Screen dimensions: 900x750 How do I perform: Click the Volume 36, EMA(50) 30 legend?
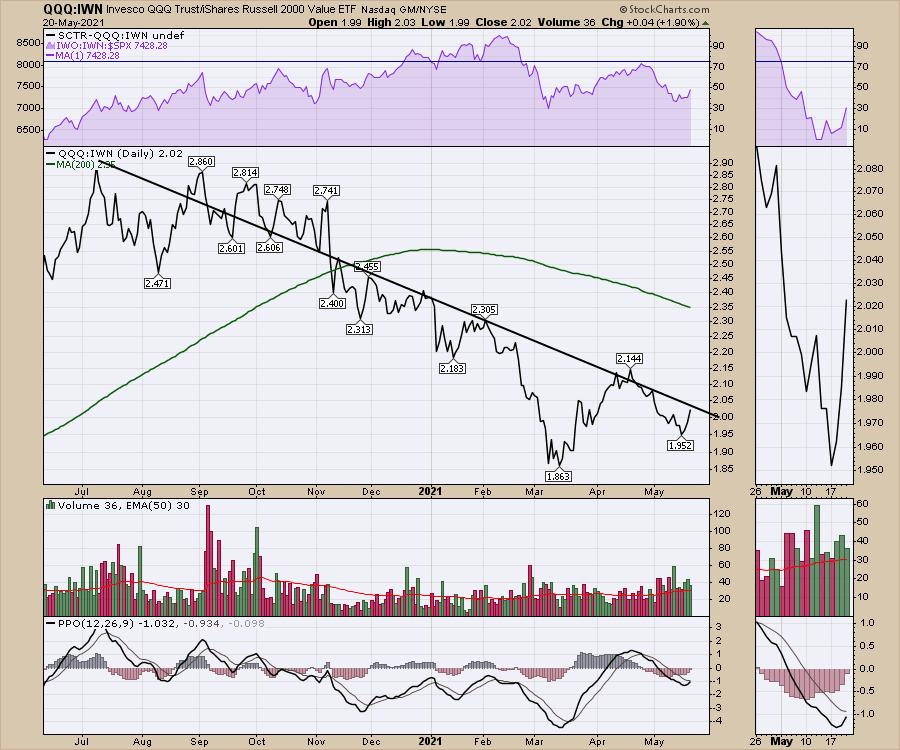point(118,506)
